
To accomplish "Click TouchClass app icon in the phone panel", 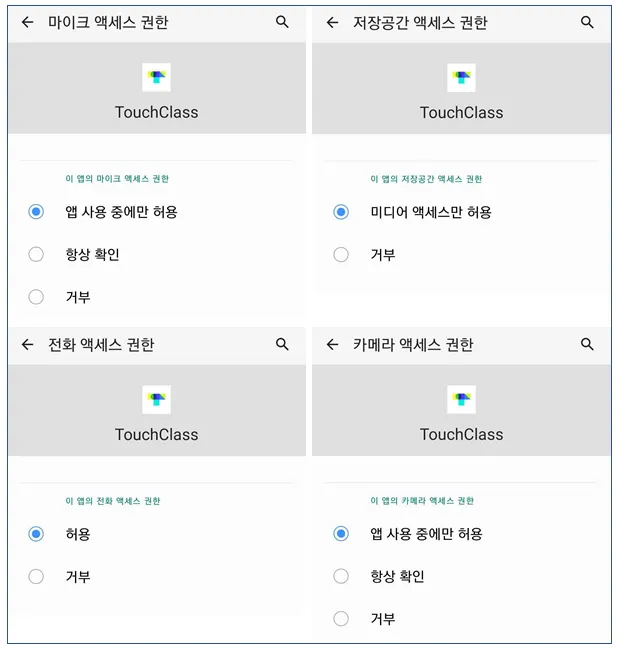I will tap(156, 399).
